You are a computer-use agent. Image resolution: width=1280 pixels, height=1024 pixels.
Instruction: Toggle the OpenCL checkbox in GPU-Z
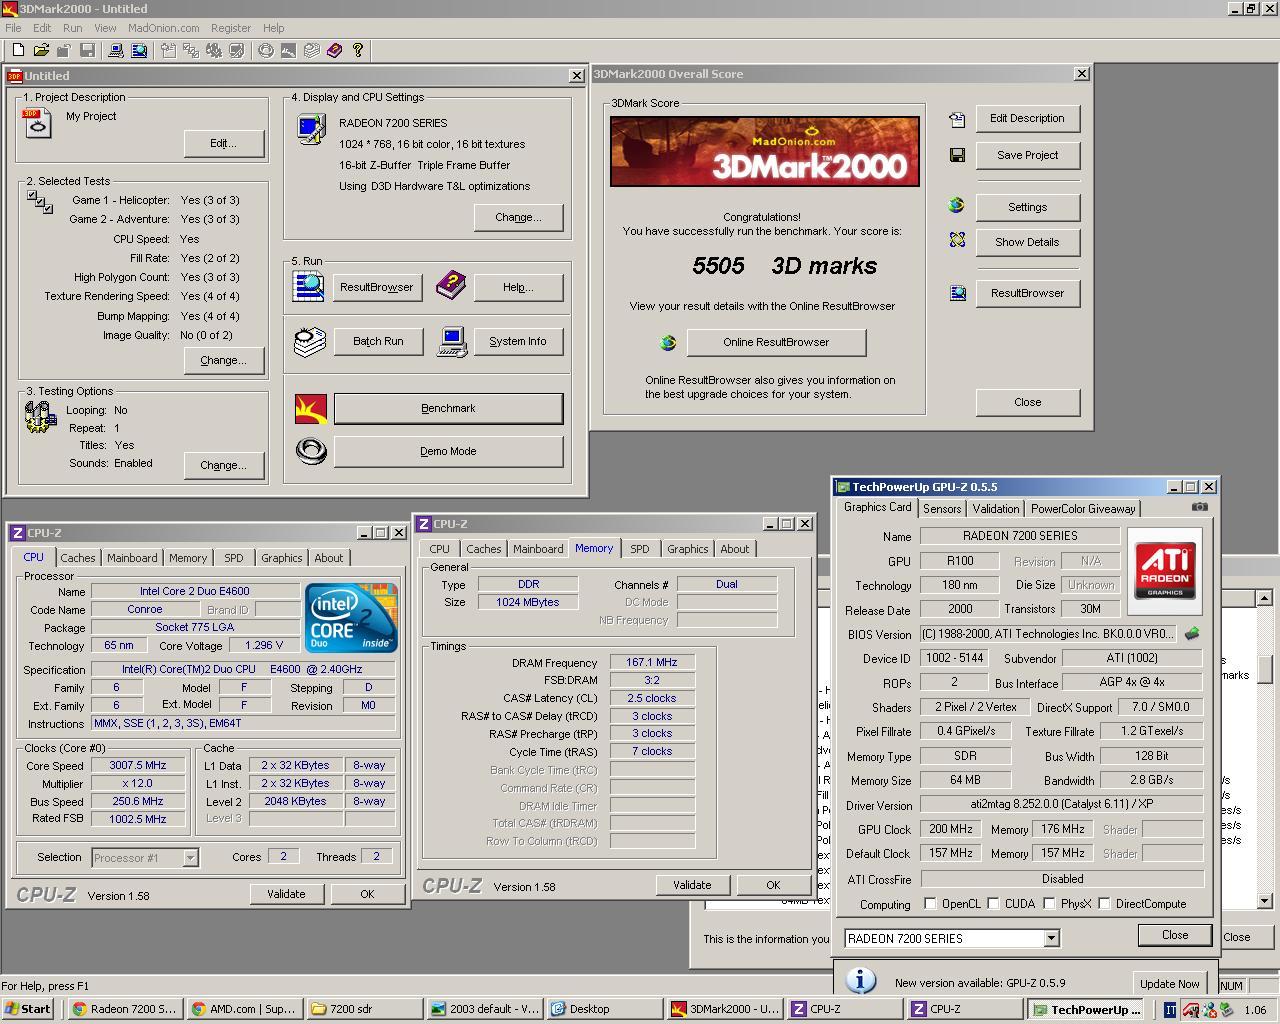pyautogui.click(x=930, y=904)
